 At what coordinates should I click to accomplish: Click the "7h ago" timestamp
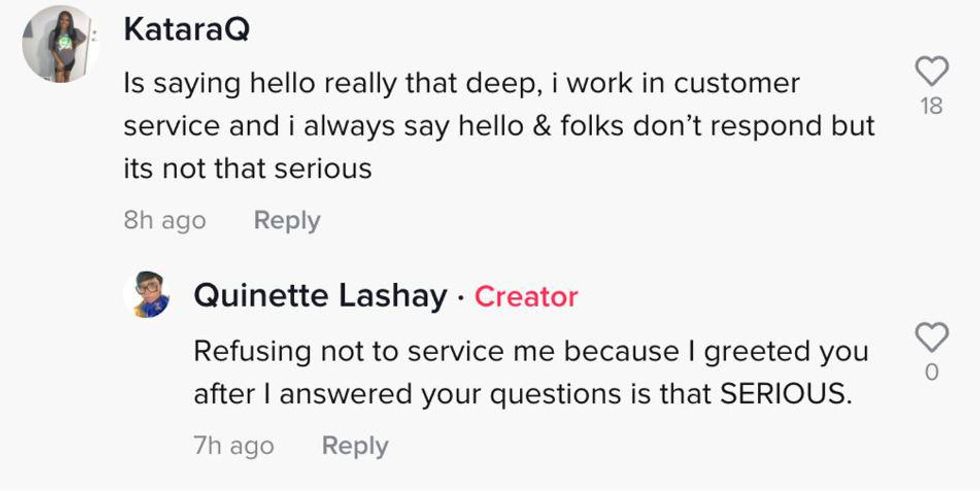(233, 445)
